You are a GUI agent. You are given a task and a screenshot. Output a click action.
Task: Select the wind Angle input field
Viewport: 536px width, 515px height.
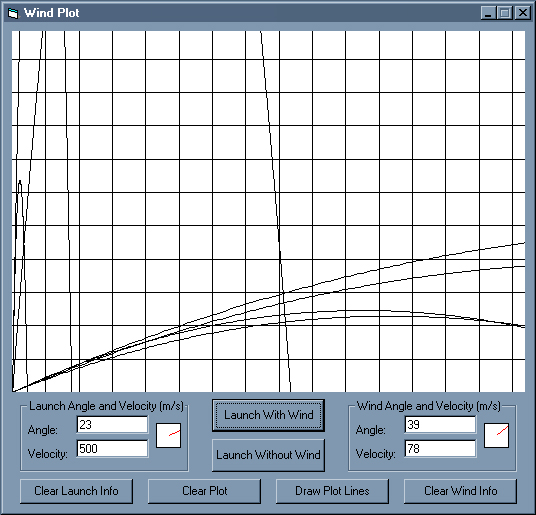[x=440, y=425]
